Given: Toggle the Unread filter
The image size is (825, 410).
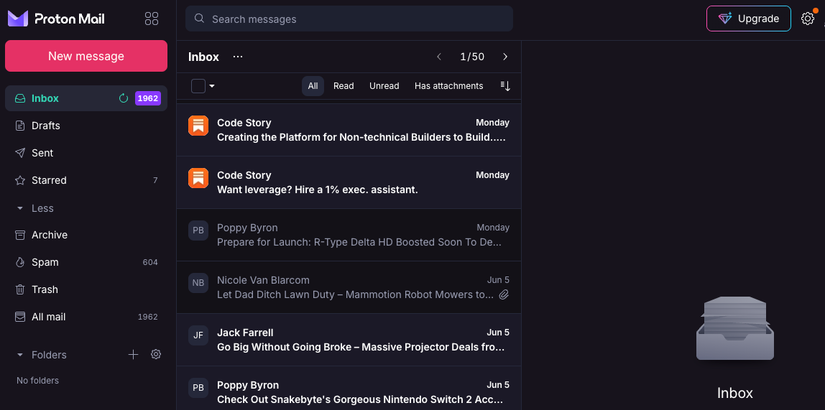Looking at the screenshot, I should pos(384,86).
